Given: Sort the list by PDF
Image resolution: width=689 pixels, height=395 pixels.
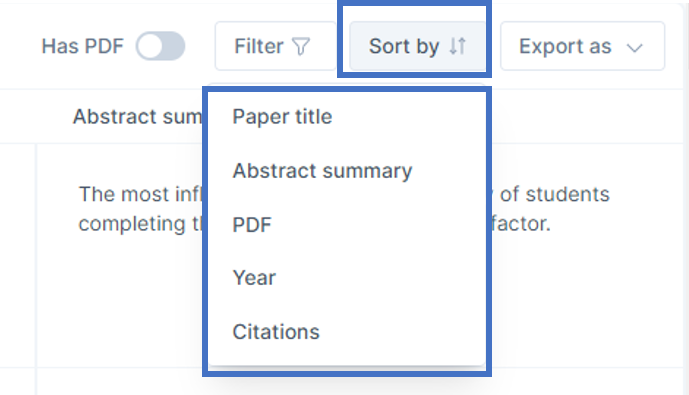Looking at the screenshot, I should coord(347,225).
